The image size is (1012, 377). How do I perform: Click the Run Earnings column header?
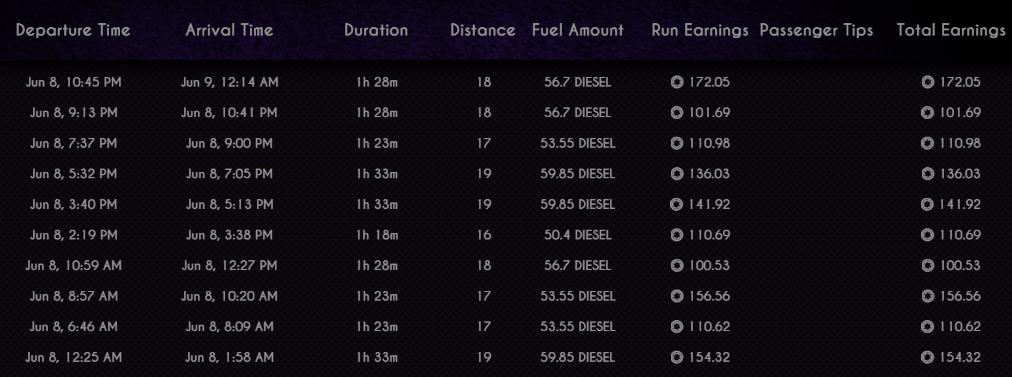pyautogui.click(x=700, y=30)
